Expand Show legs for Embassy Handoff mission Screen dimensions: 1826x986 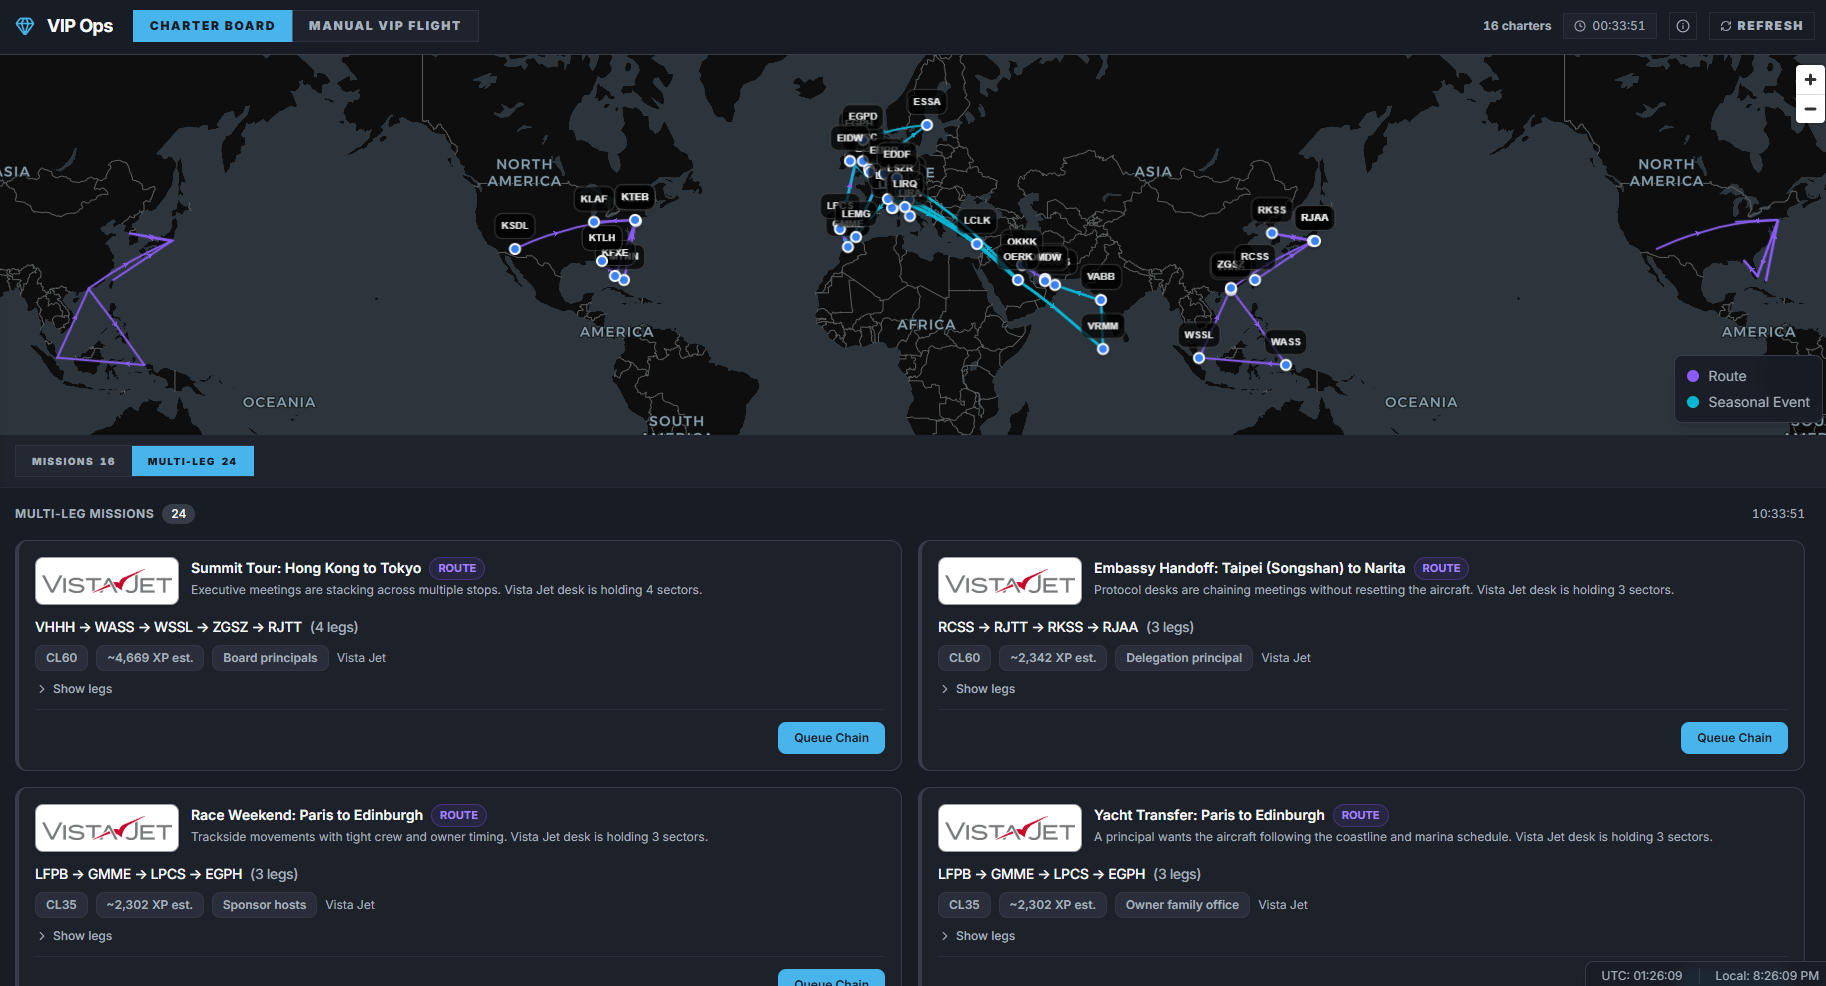tap(978, 689)
